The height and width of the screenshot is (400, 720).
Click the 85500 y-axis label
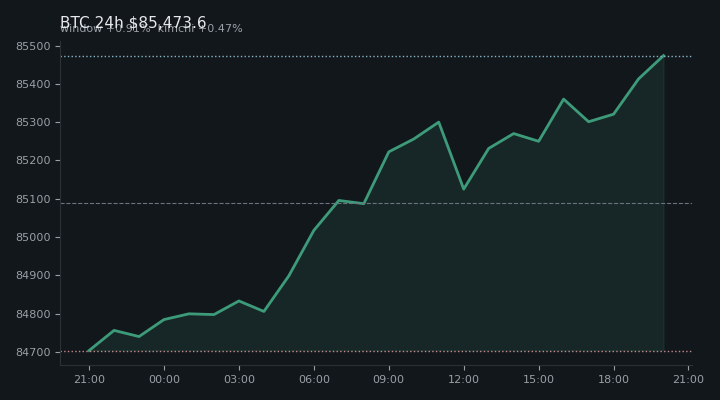click(33, 46)
